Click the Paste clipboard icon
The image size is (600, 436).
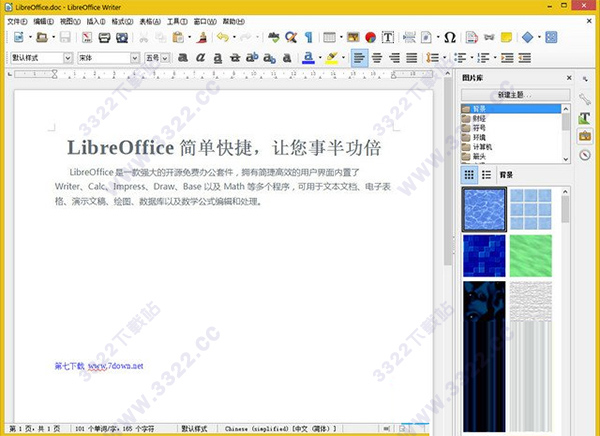[x=178, y=37]
